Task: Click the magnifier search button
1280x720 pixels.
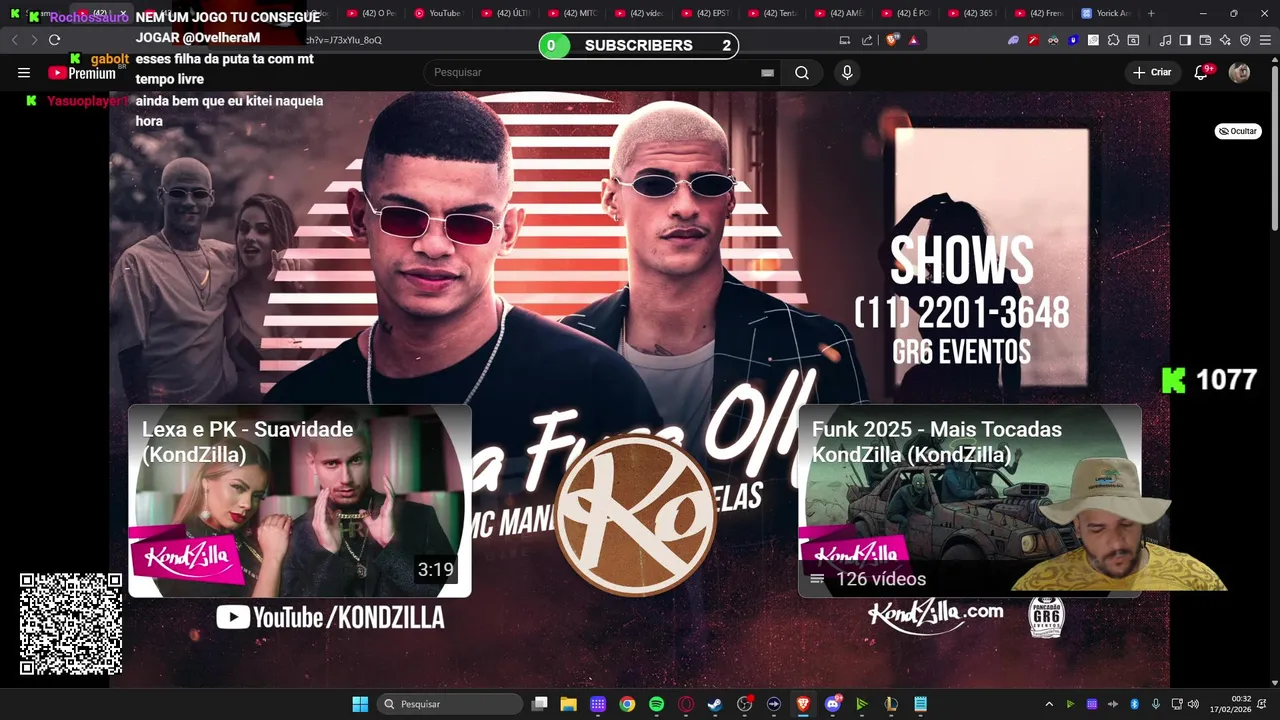Action: pos(802,72)
